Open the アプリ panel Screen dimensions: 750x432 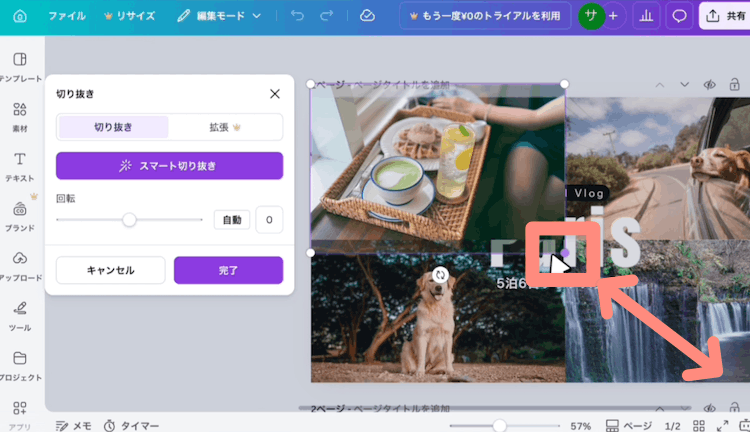[x=20, y=415]
